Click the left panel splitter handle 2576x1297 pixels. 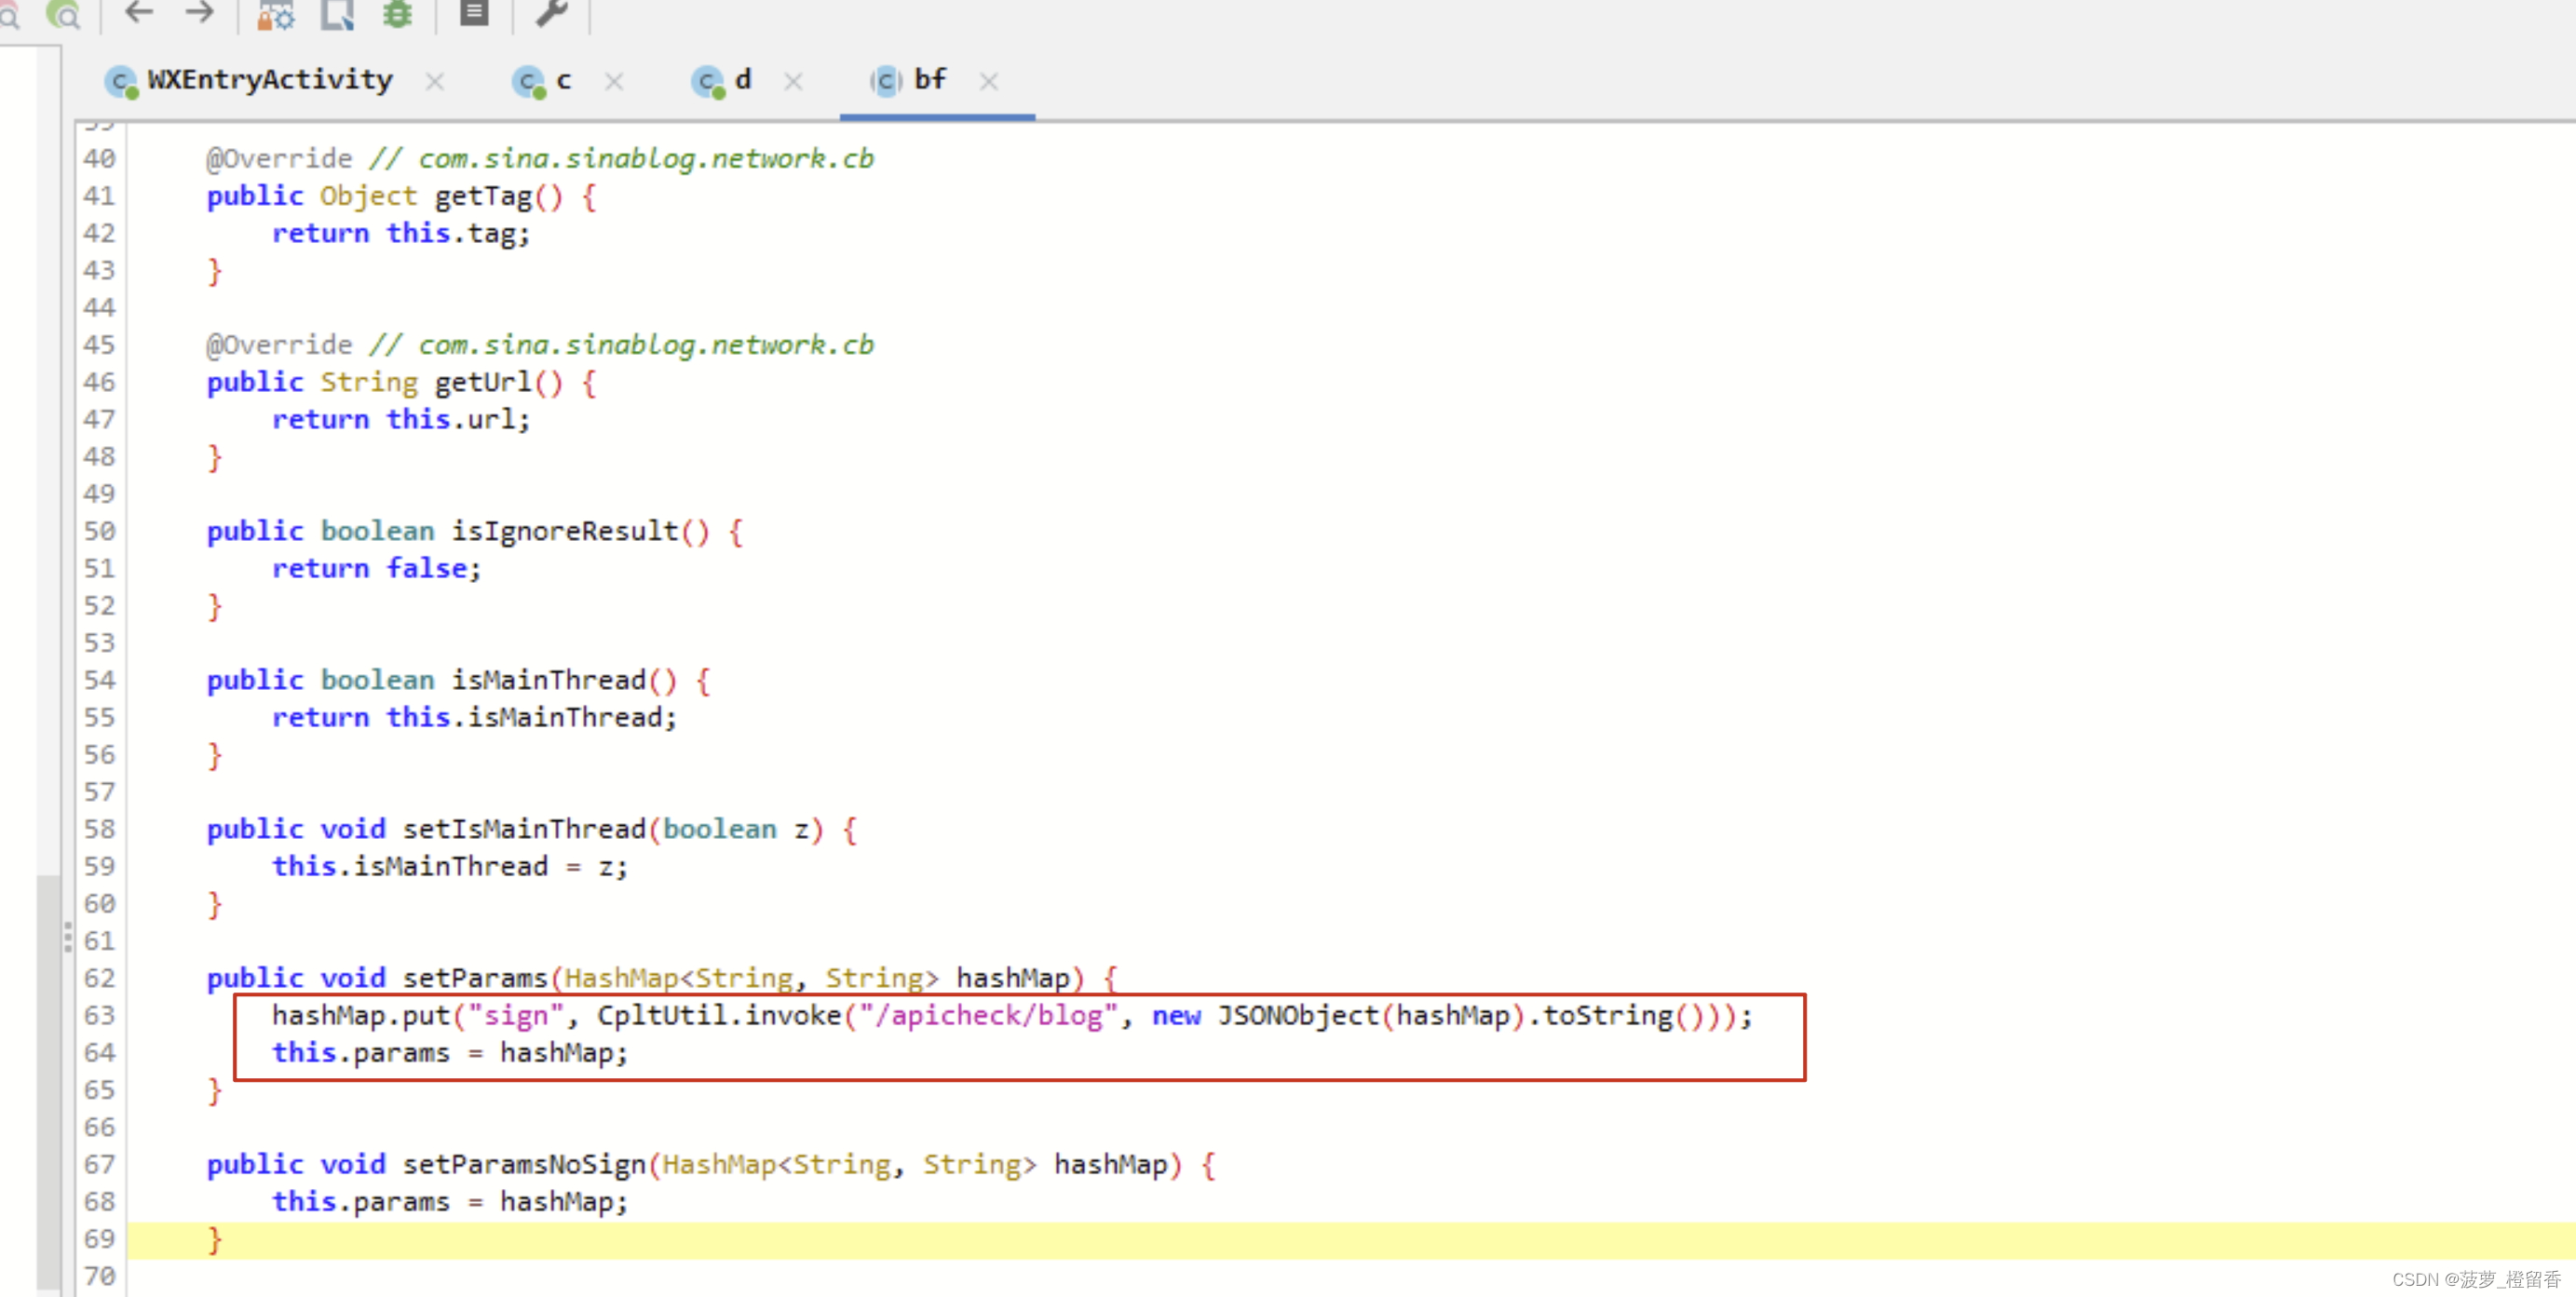click(67, 937)
